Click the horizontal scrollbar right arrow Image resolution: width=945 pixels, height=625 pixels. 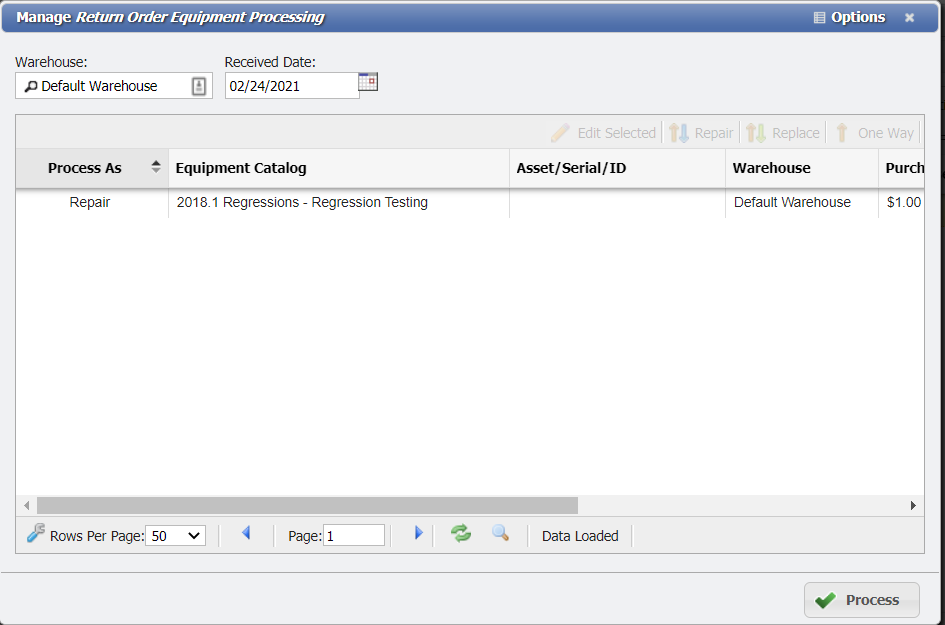pyautogui.click(x=912, y=505)
